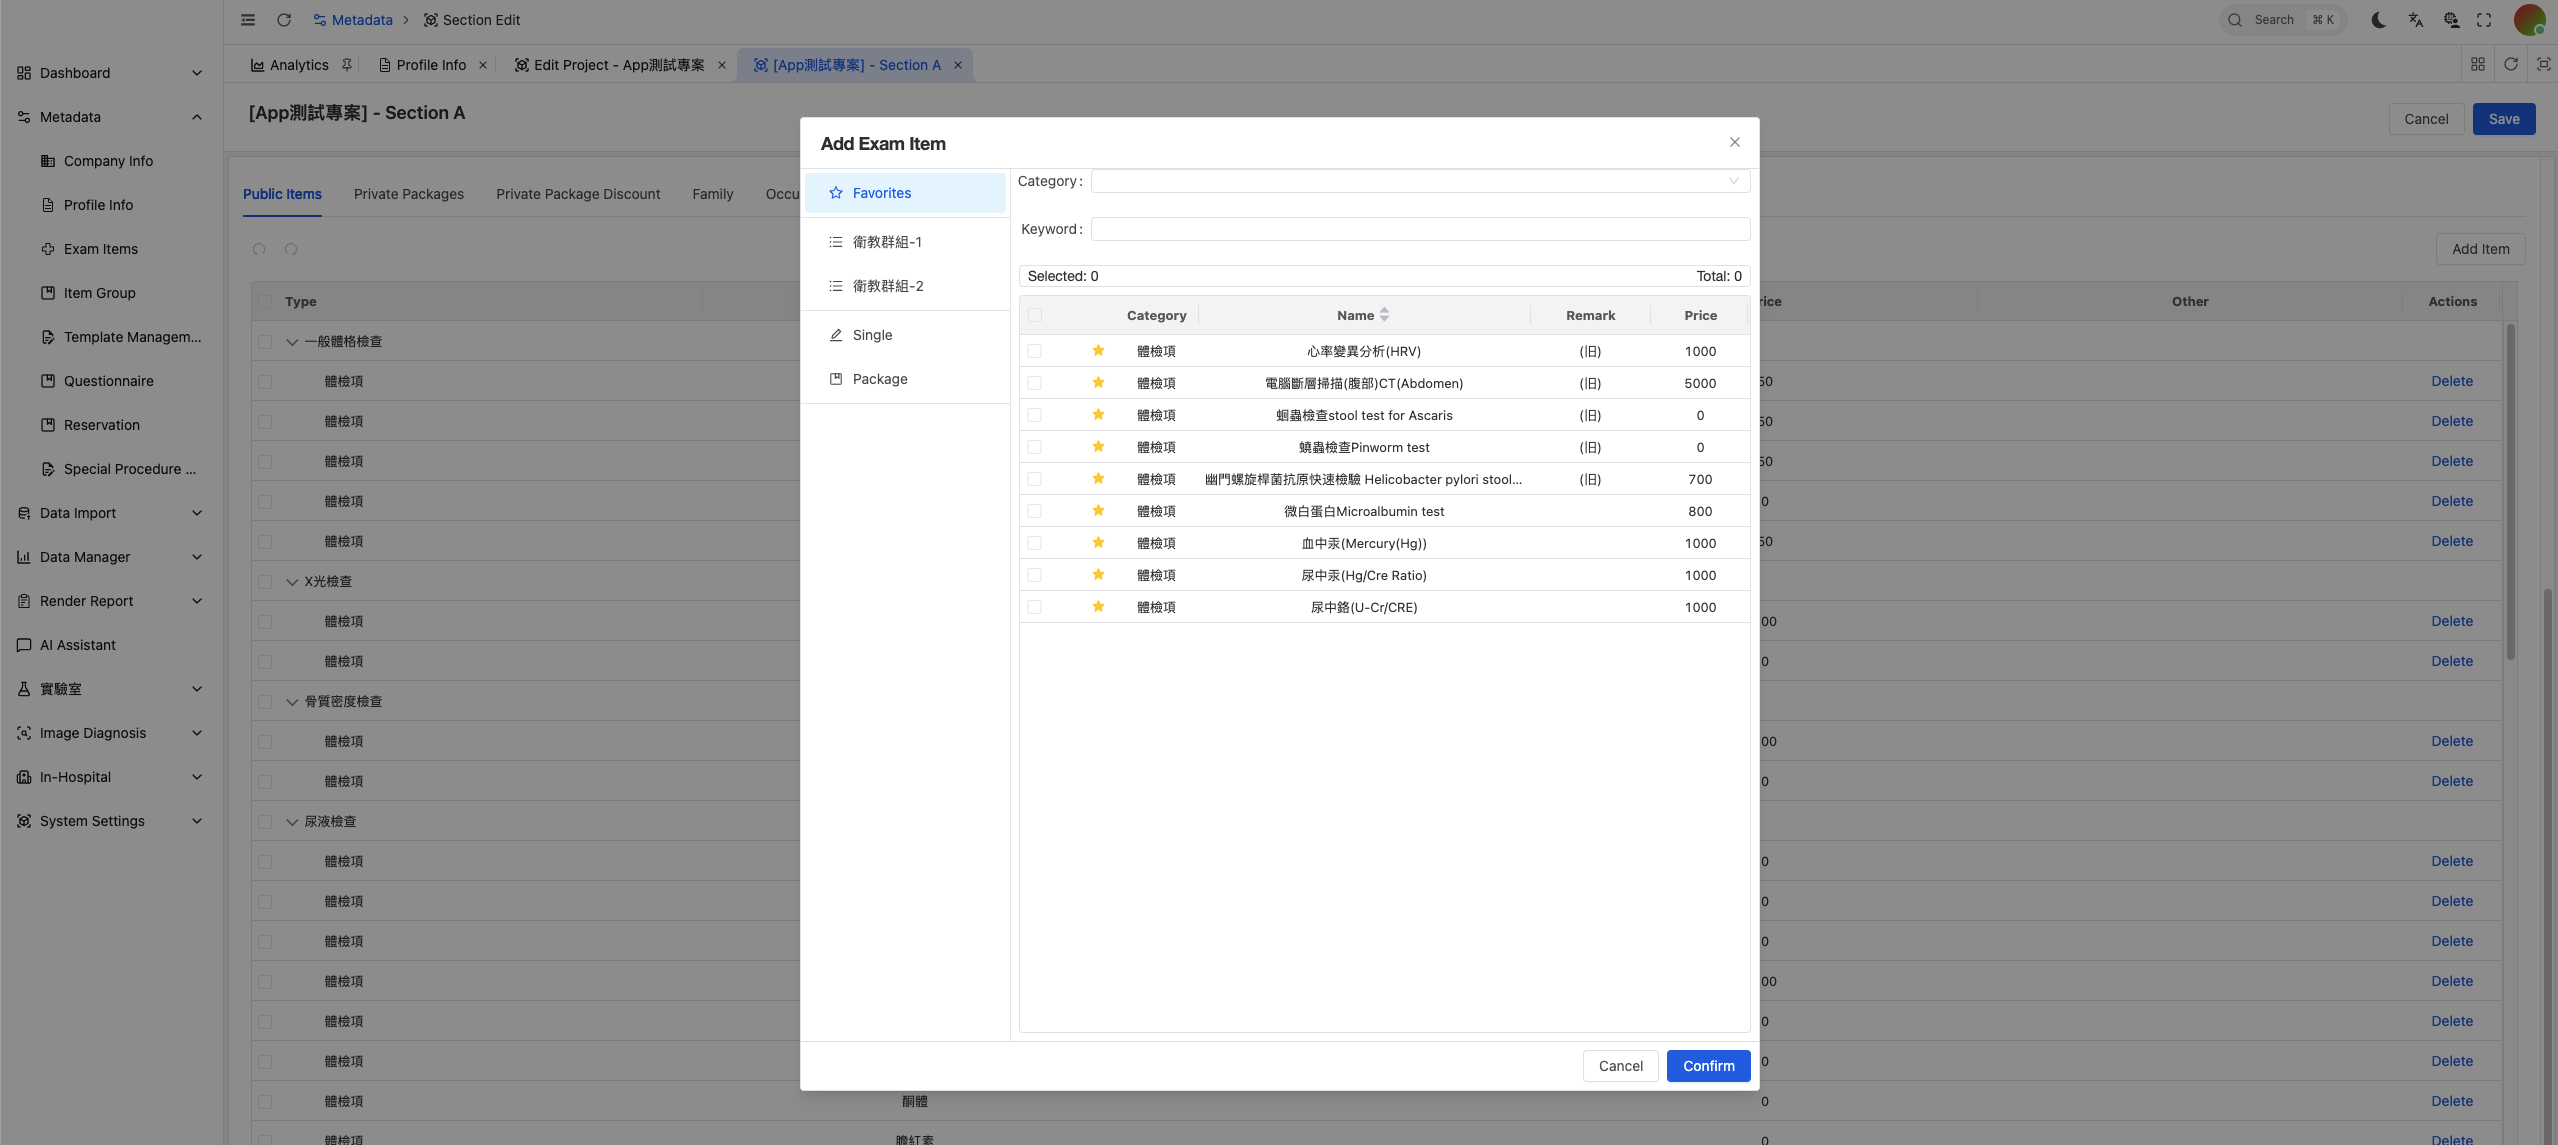The height and width of the screenshot is (1145, 2558).
Task: Toggle favorite star for 蟯蟲檢查Pinworm test
Action: click(1098, 447)
